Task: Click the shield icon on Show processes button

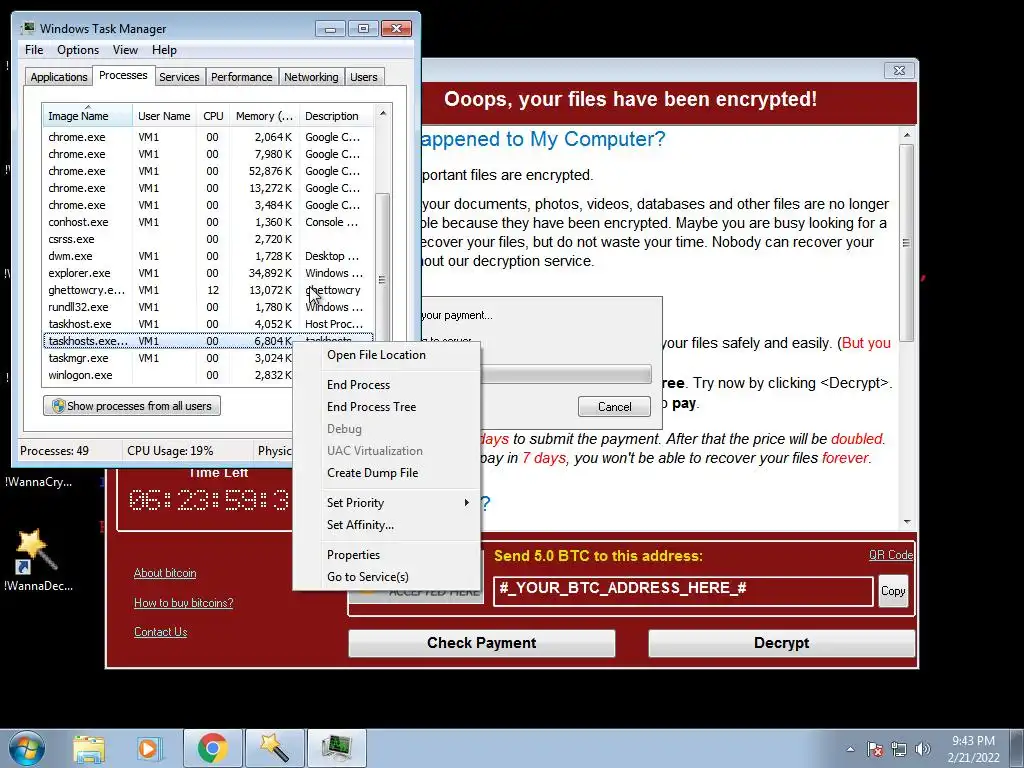Action: 58,406
